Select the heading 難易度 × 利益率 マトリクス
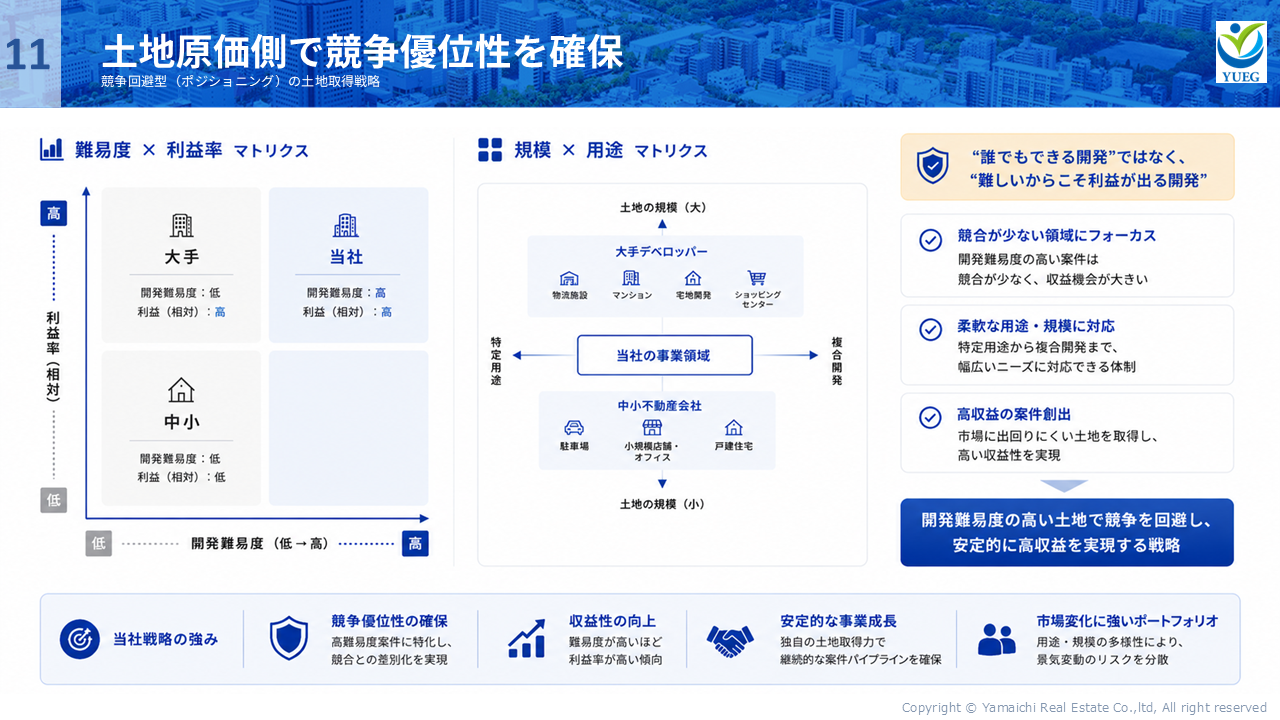 192,150
